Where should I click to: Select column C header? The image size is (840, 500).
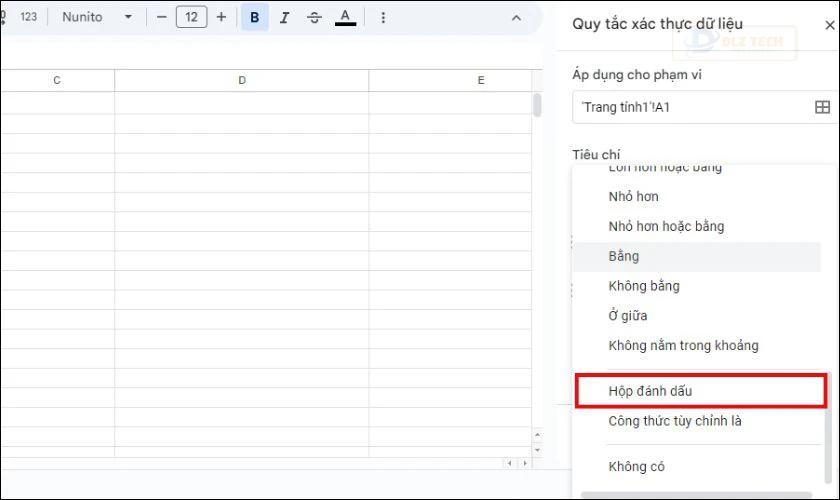pyautogui.click(x=57, y=80)
